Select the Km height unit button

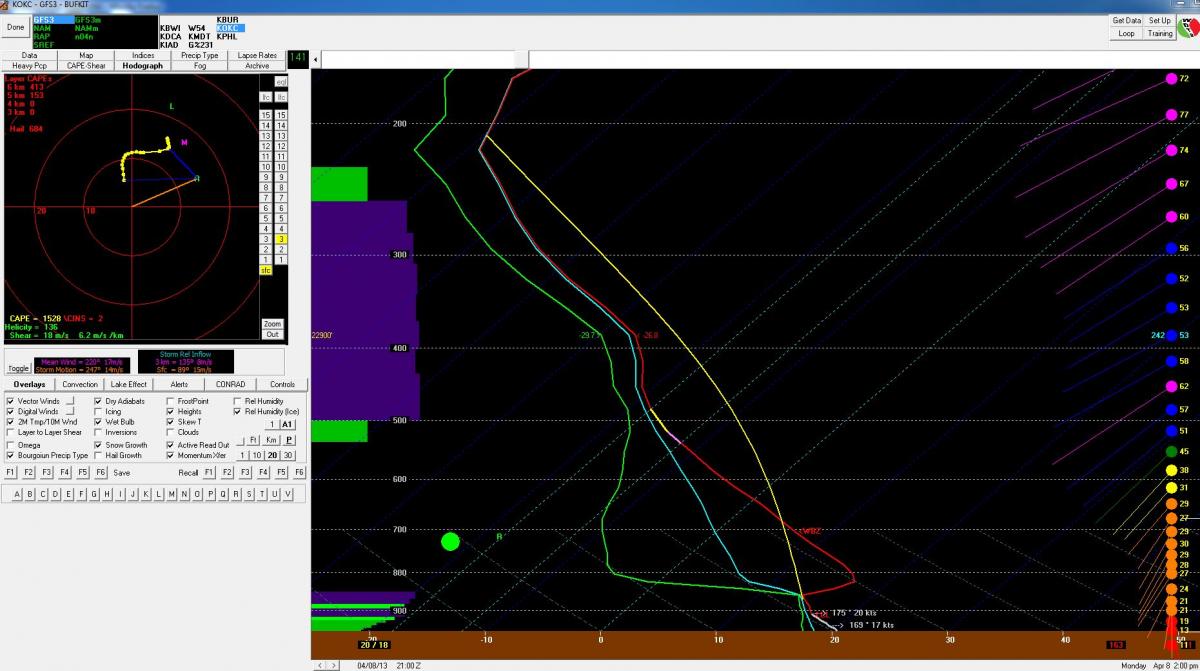pos(271,439)
